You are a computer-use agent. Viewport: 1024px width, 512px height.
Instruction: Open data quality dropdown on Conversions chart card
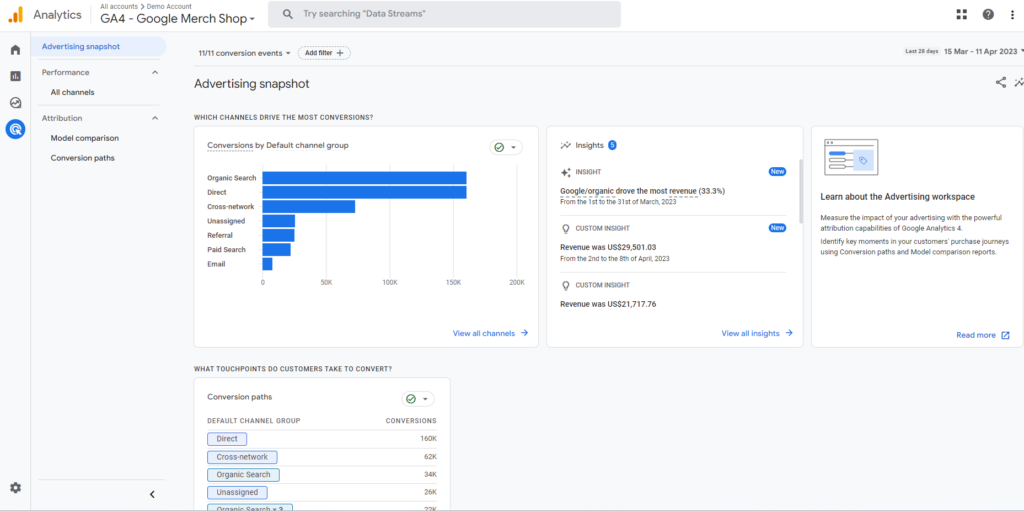[506, 148]
